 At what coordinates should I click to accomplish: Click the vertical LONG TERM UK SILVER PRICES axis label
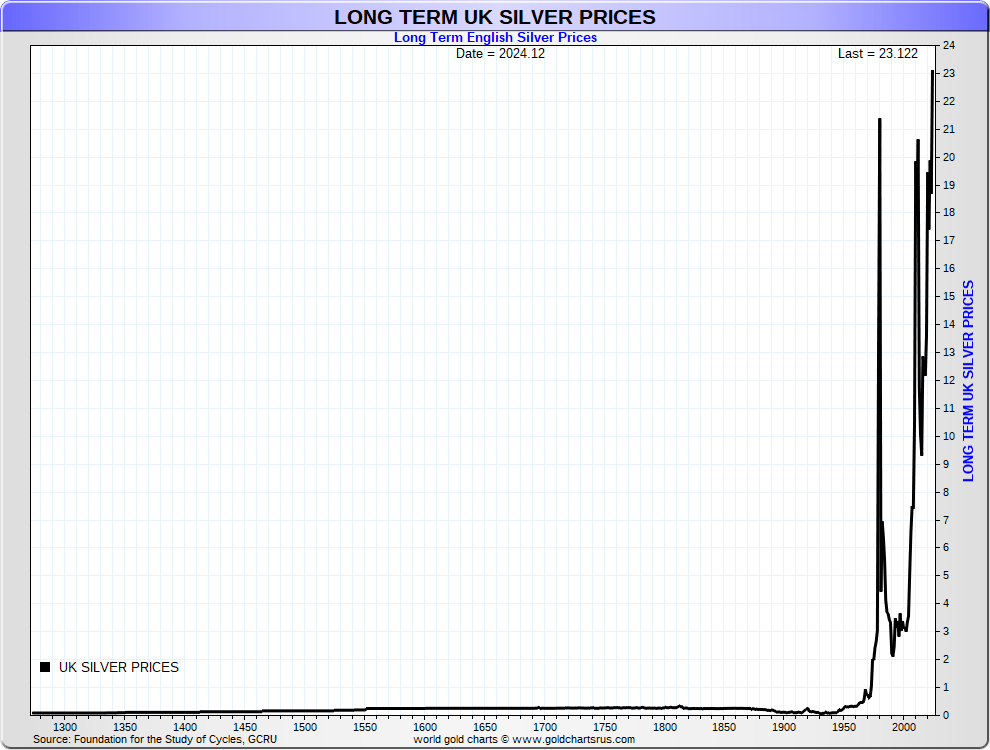point(969,381)
